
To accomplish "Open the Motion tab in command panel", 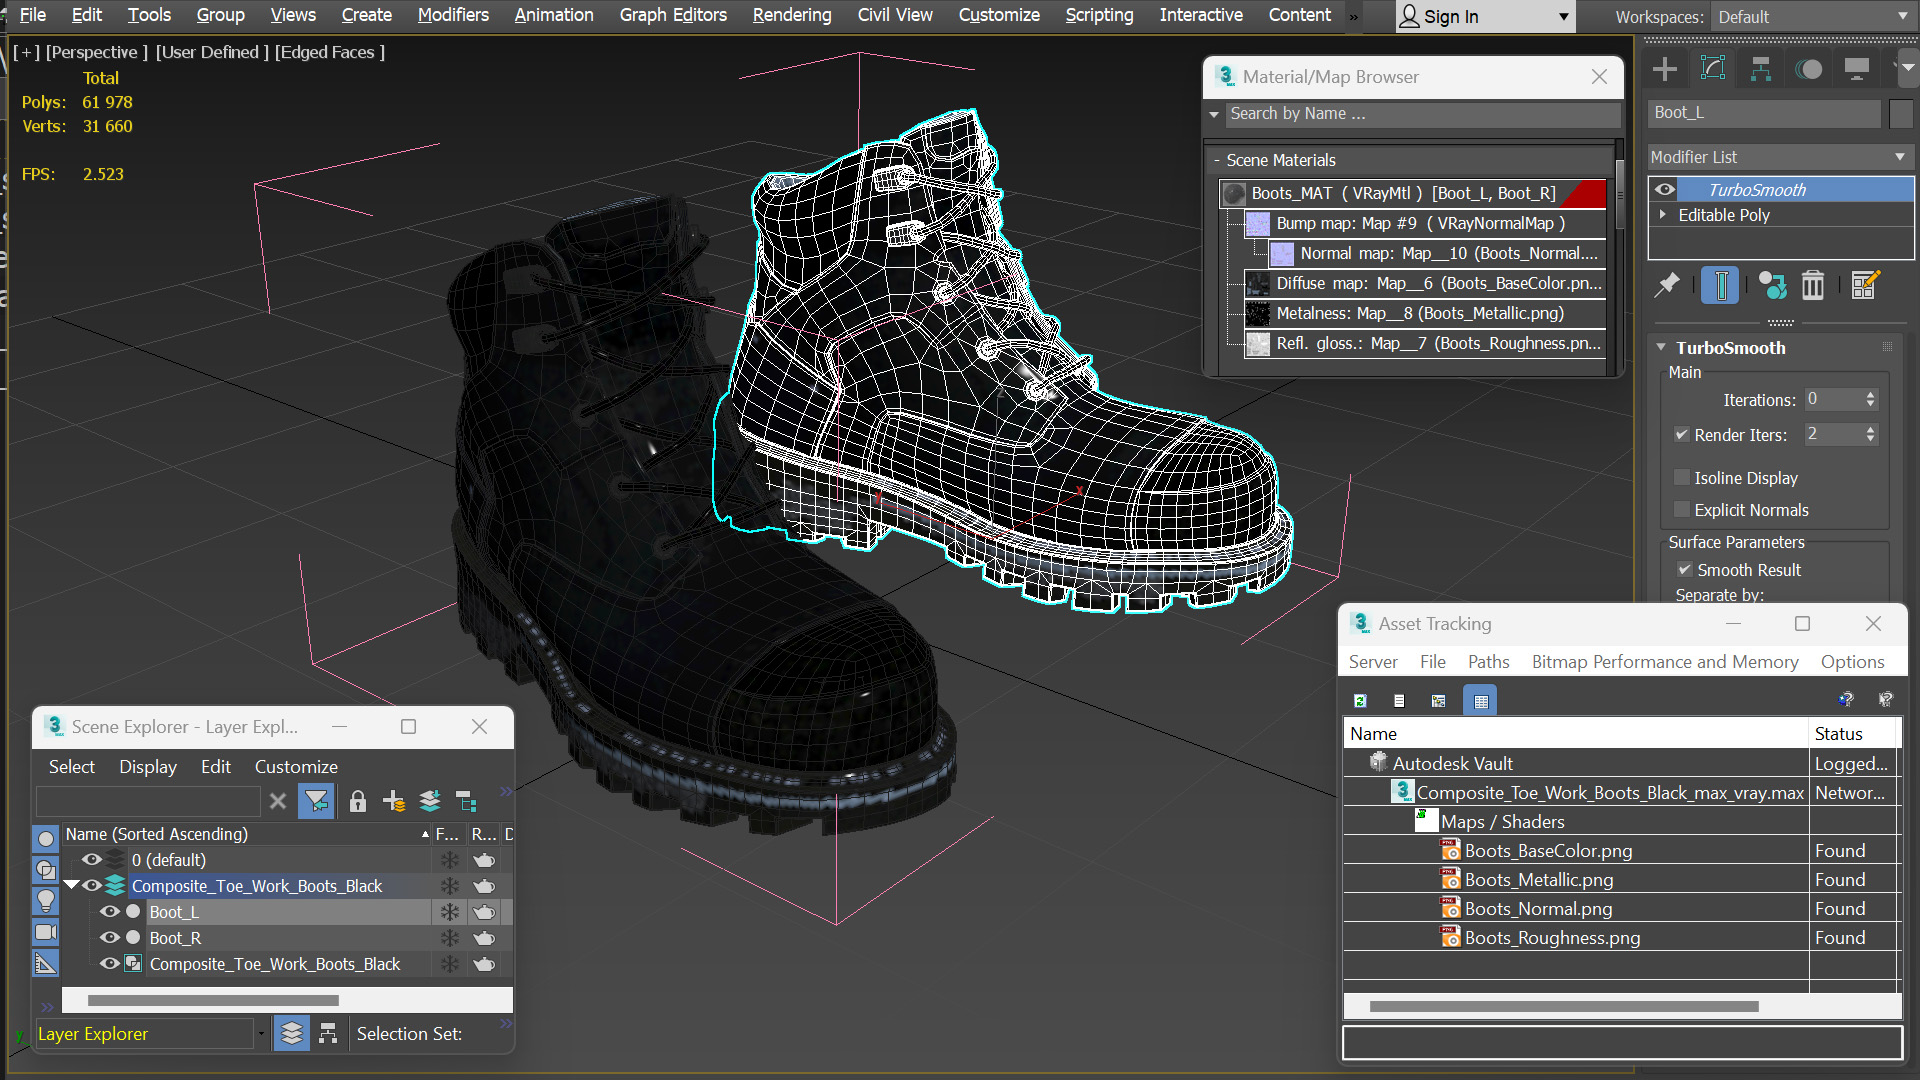I will pyautogui.click(x=1809, y=69).
